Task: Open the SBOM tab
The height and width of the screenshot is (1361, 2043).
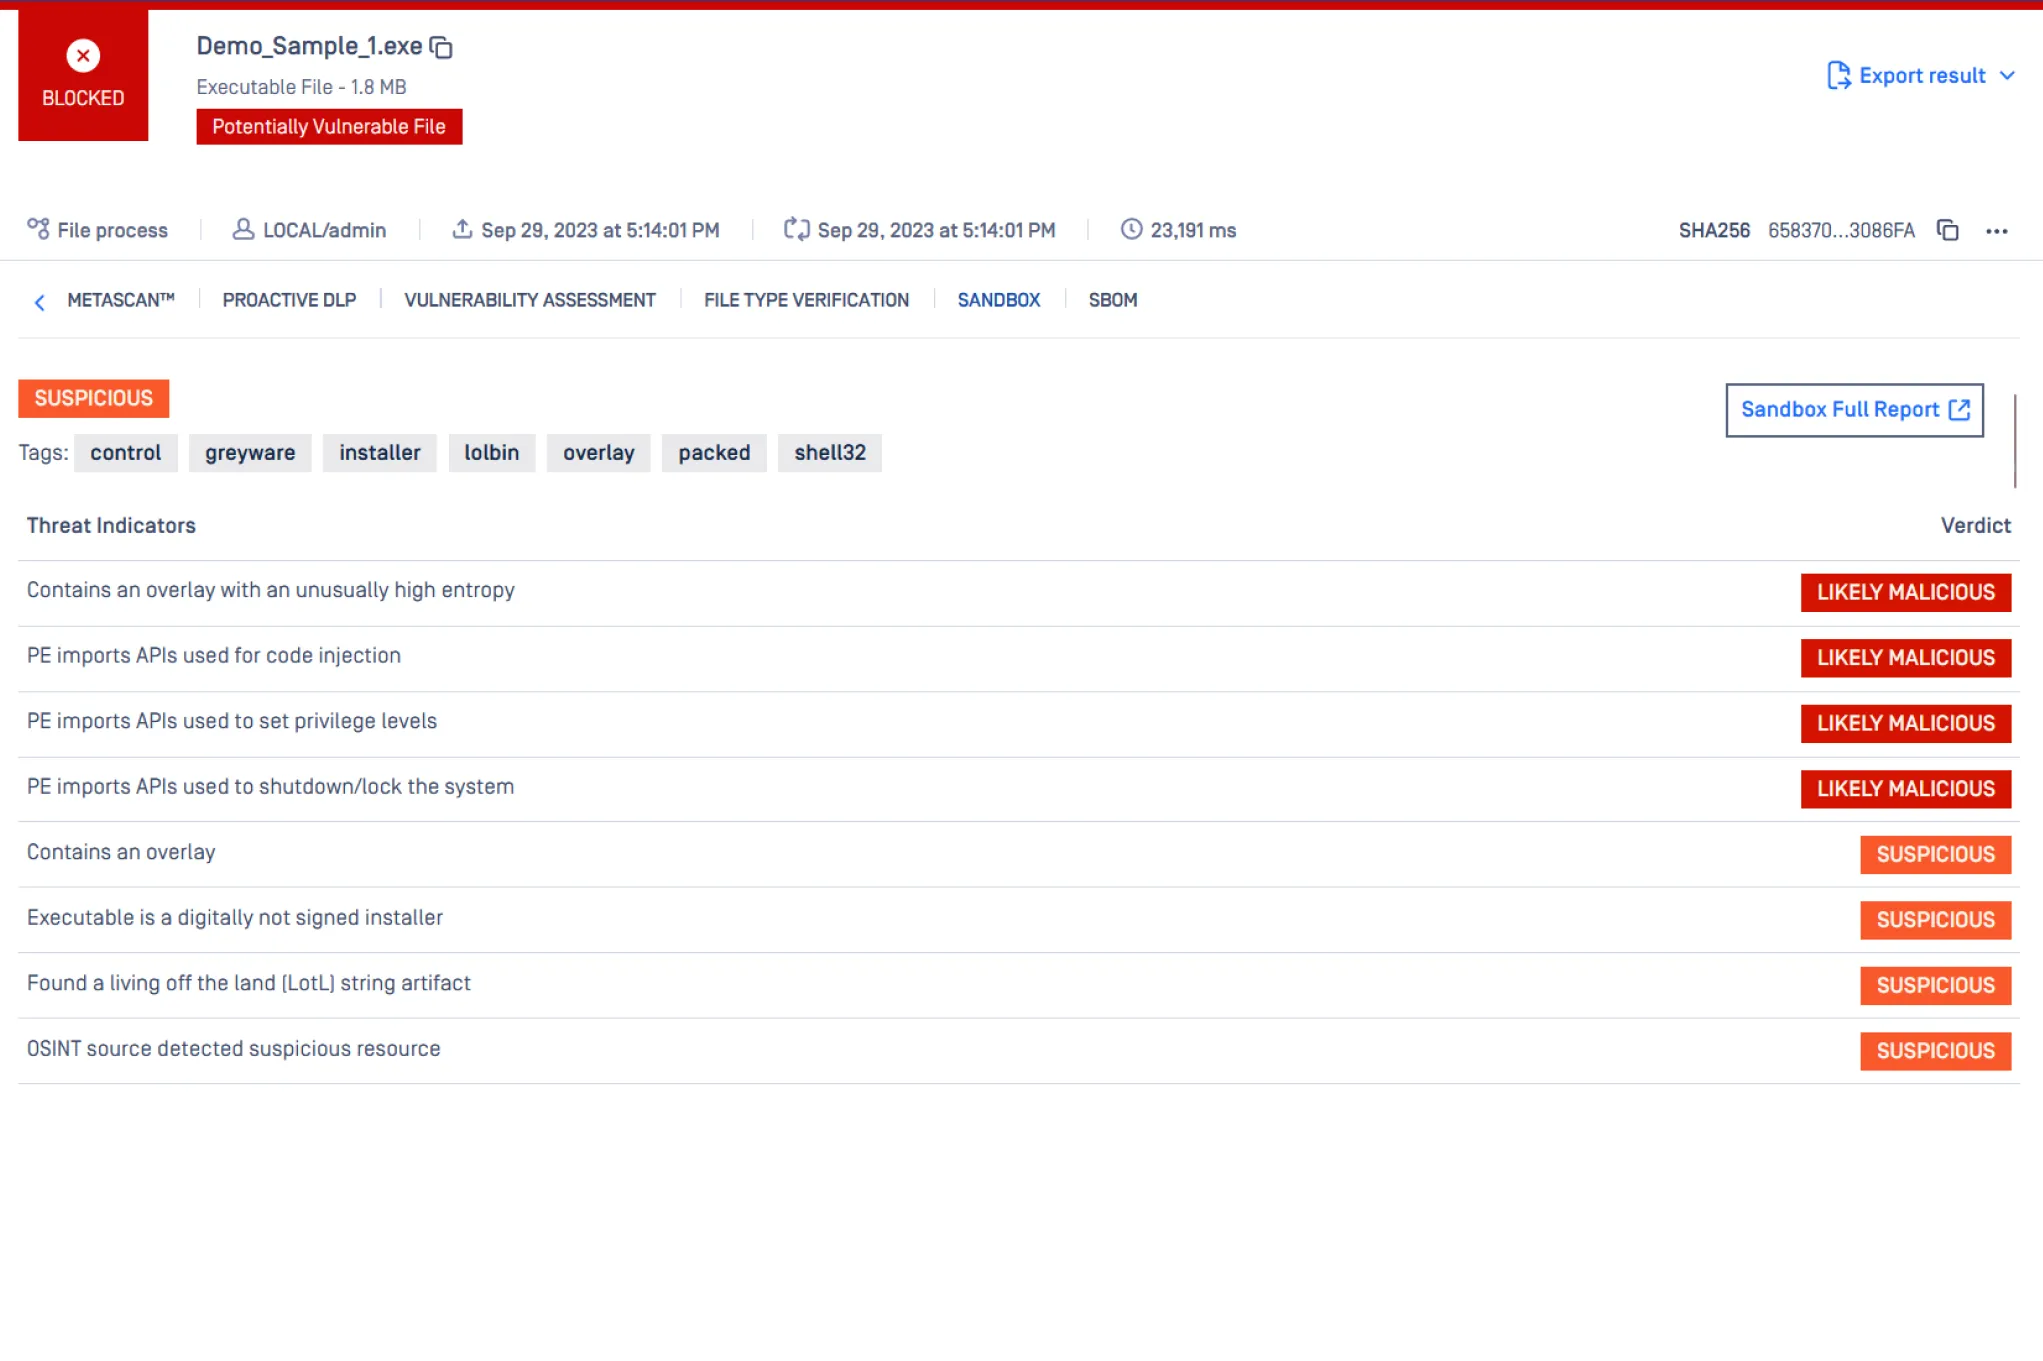Action: tap(1112, 300)
